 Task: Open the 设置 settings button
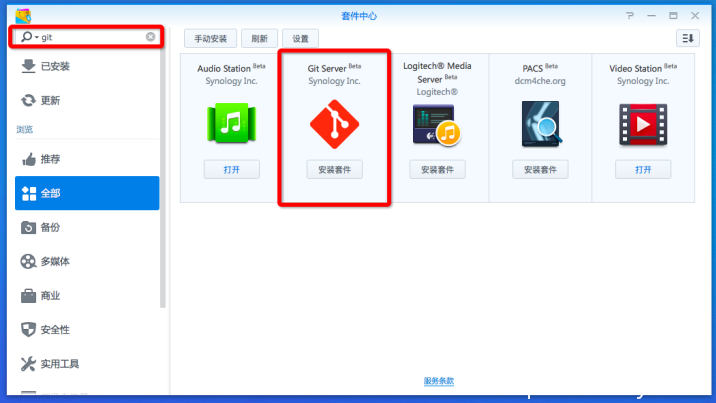(x=300, y=39)
